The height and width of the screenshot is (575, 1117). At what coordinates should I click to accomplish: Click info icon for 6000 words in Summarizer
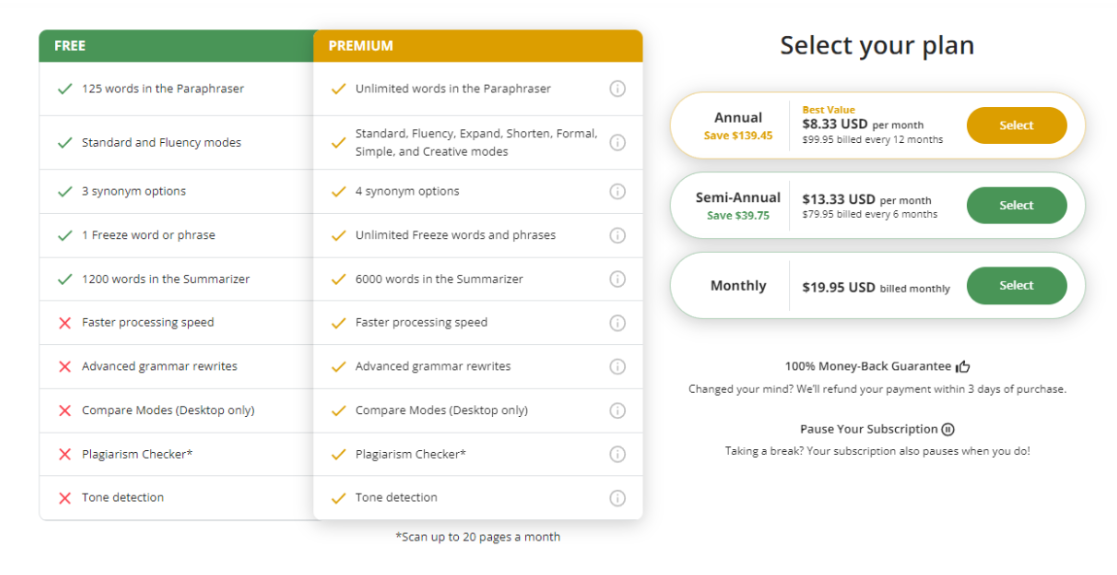point(617,279)
